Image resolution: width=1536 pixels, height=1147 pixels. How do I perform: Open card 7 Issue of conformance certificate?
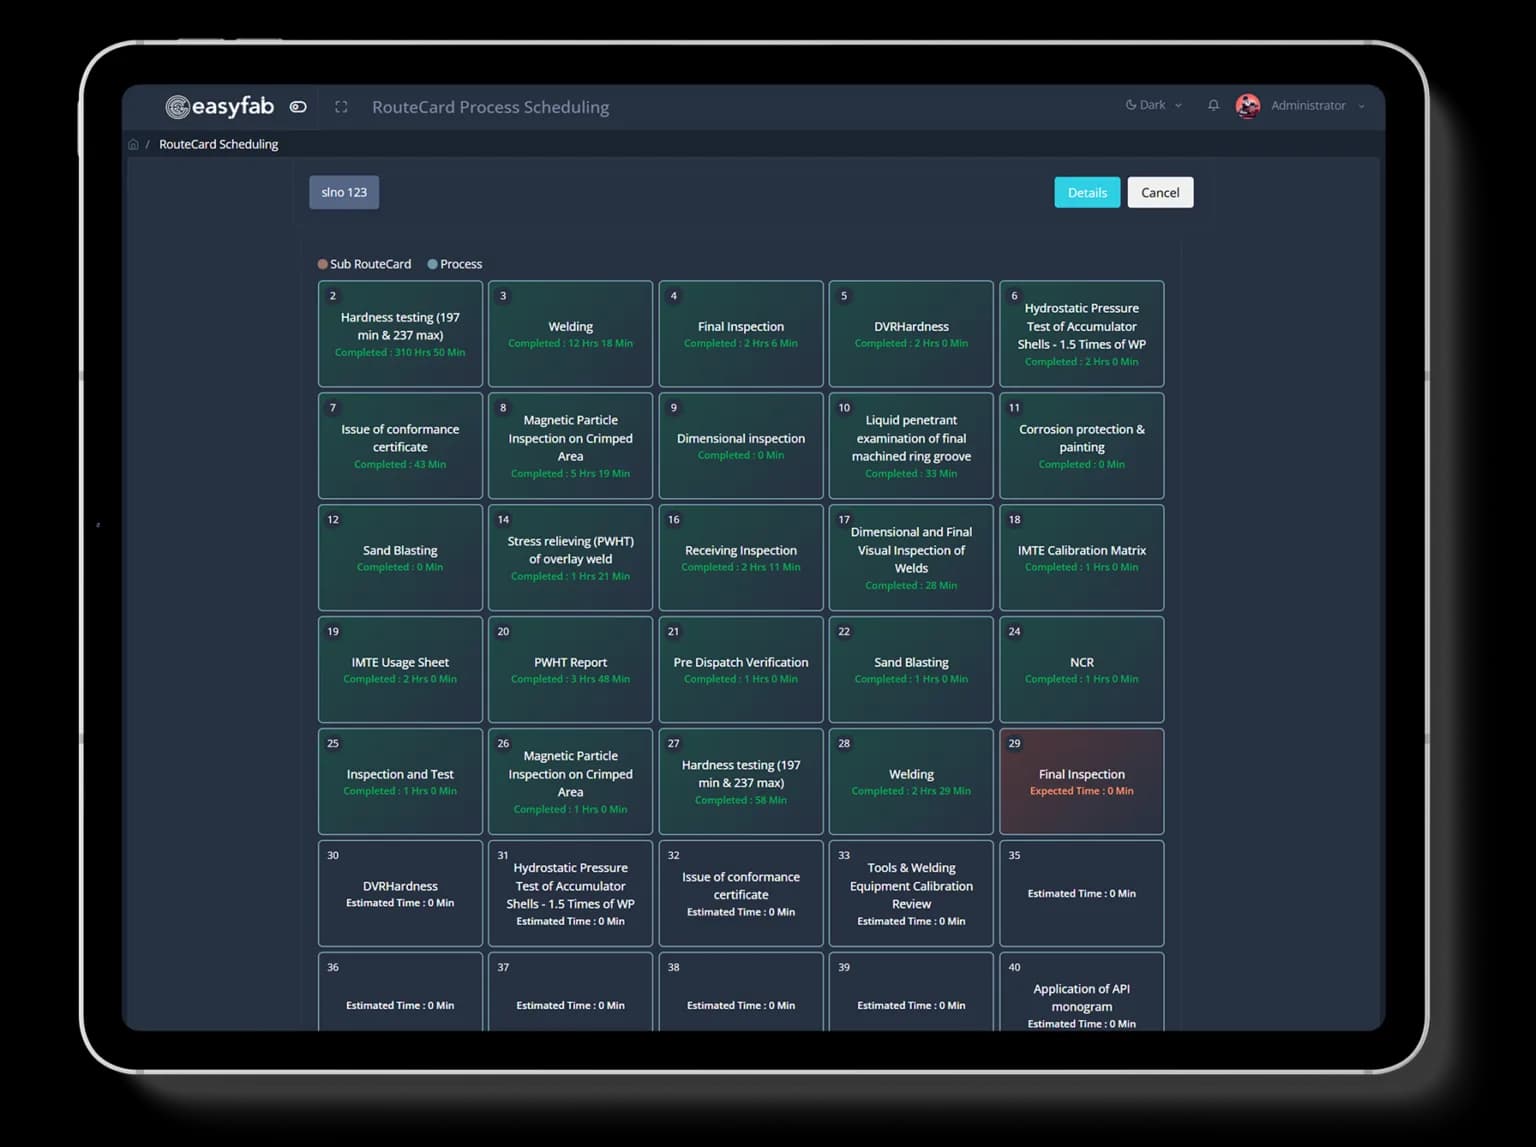[400, 446]
